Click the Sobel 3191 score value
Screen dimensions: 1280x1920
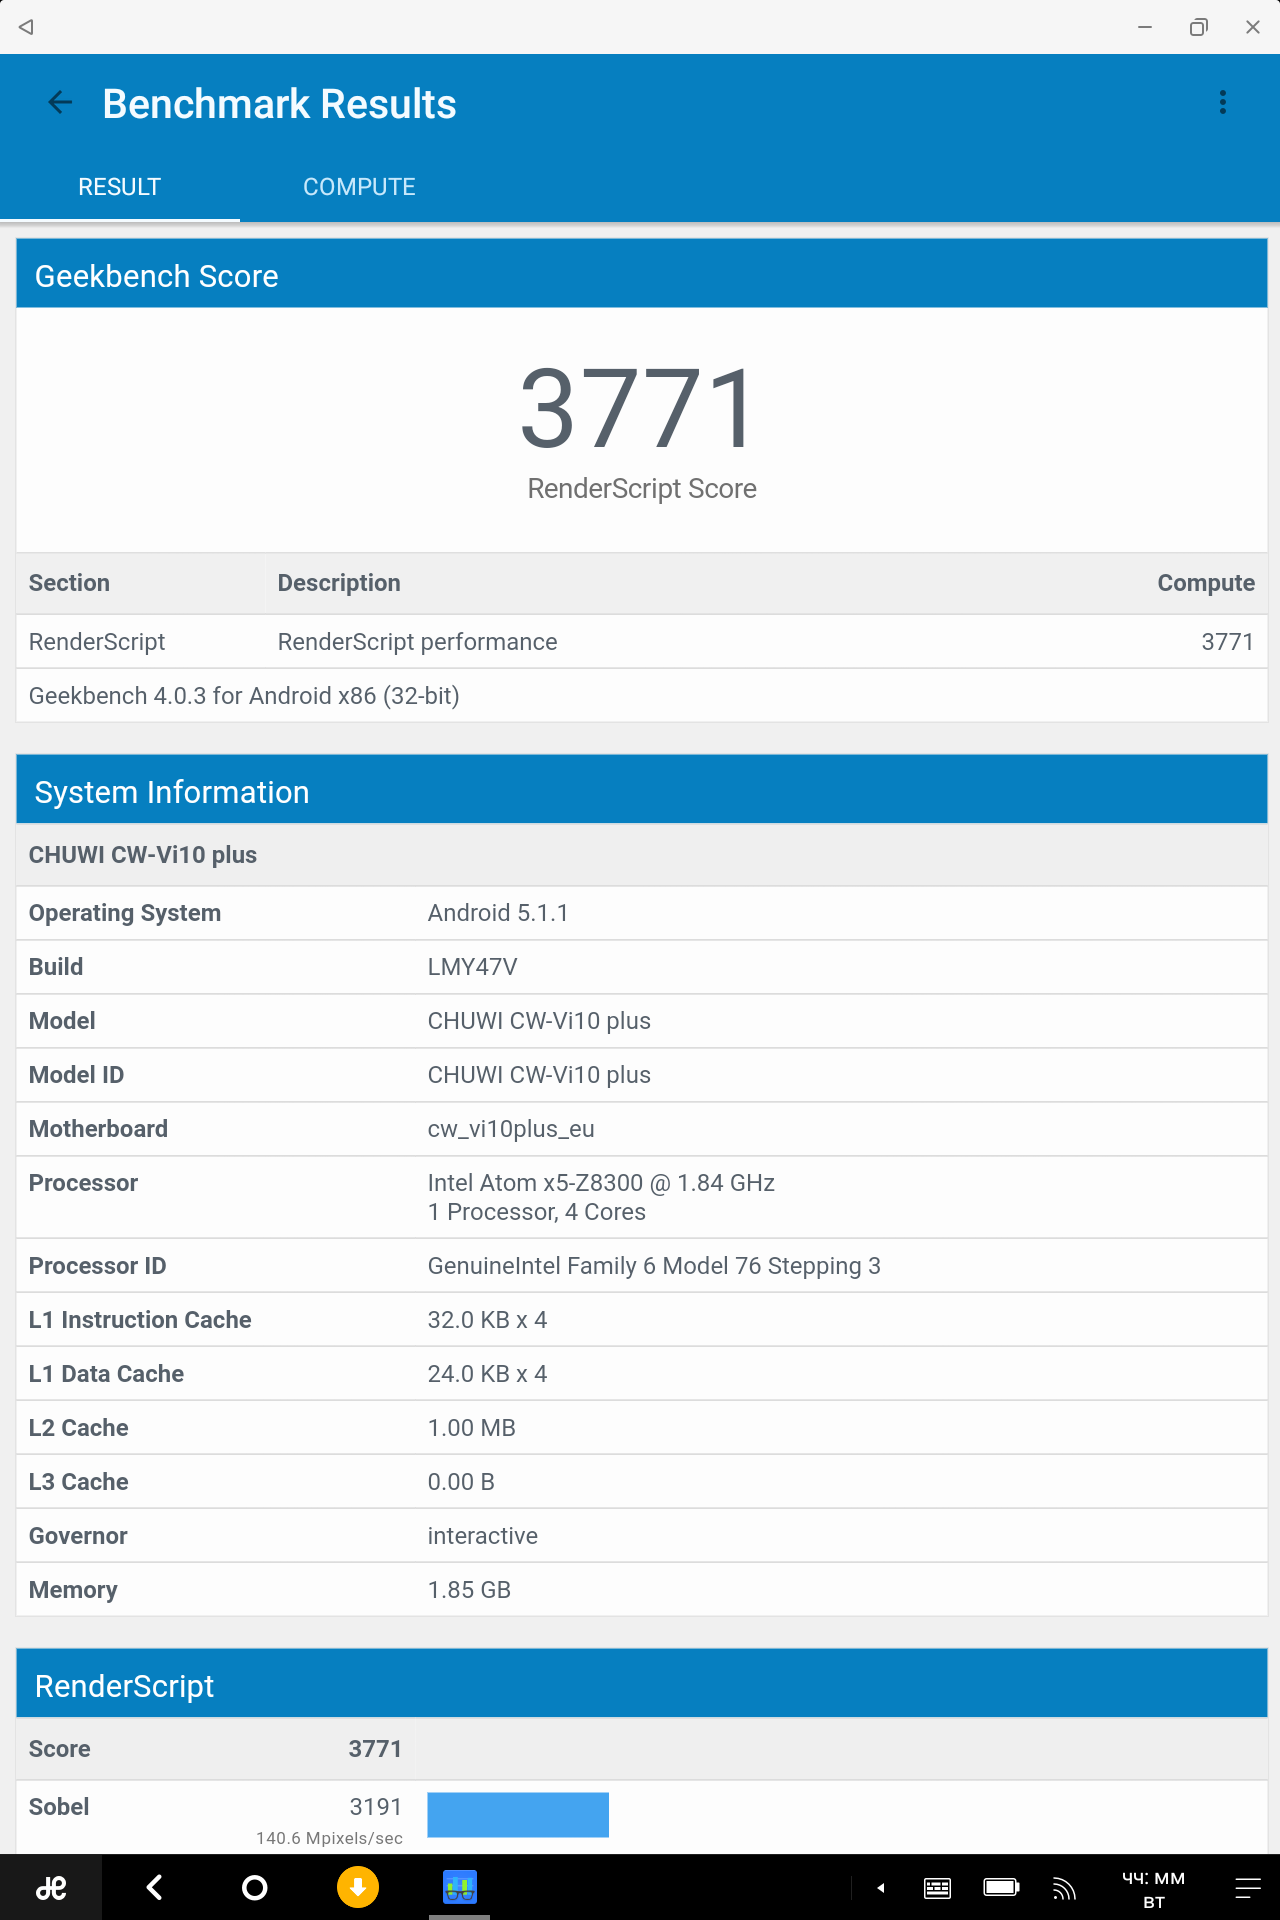pyautogui.click(x=375, y=1807)
